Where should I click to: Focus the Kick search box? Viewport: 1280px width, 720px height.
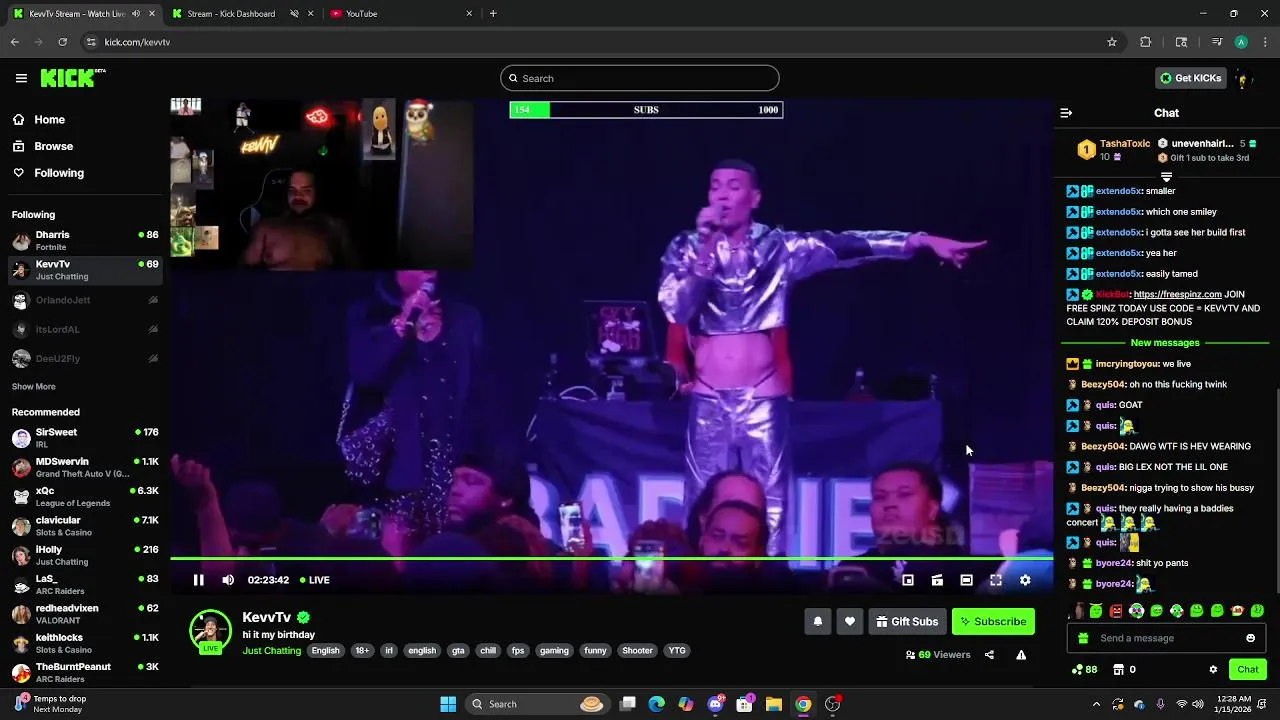click(x=640, y=78)
